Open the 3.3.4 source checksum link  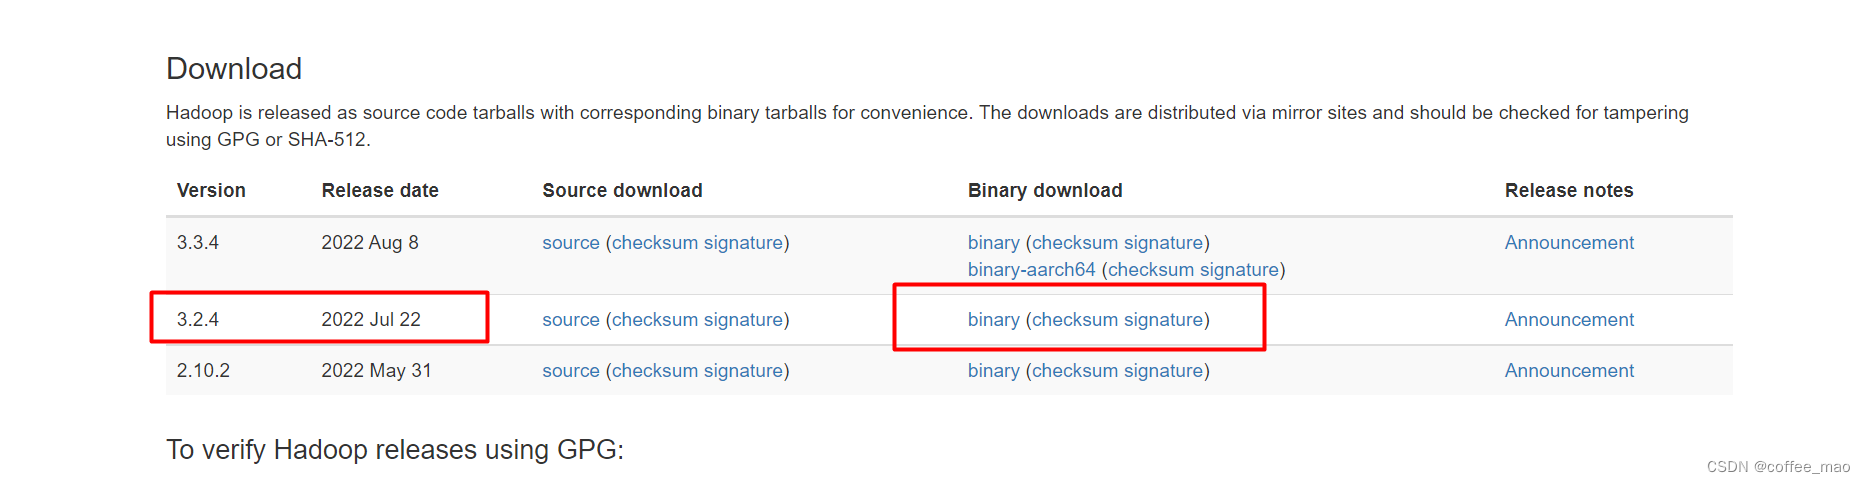(655, 243)
